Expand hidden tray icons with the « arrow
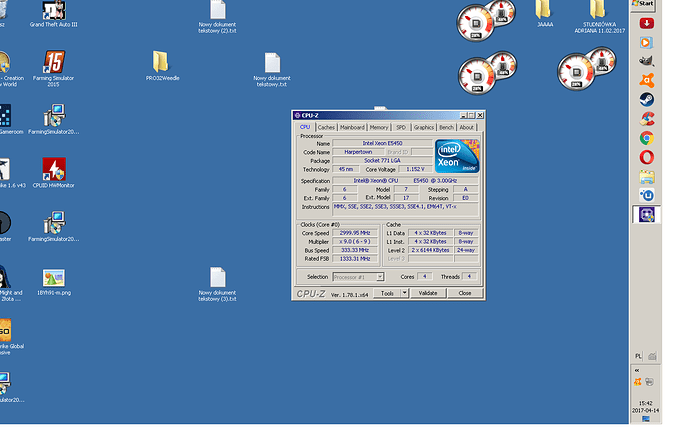 click(x=637, y=370)
